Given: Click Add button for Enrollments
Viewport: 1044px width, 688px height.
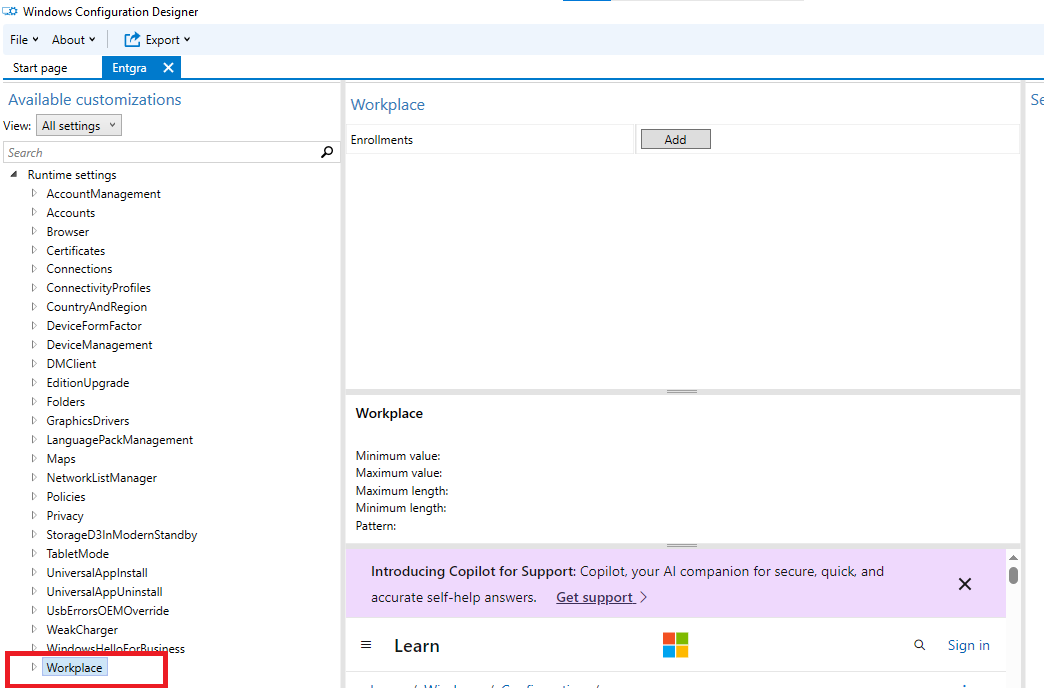Looking at the screenshot, I should pyautogui.click(x=675, y=139).
